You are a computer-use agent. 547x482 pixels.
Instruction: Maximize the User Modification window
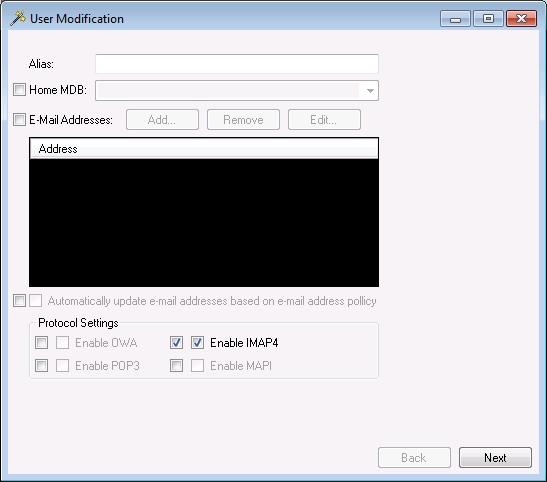point(488,19)
